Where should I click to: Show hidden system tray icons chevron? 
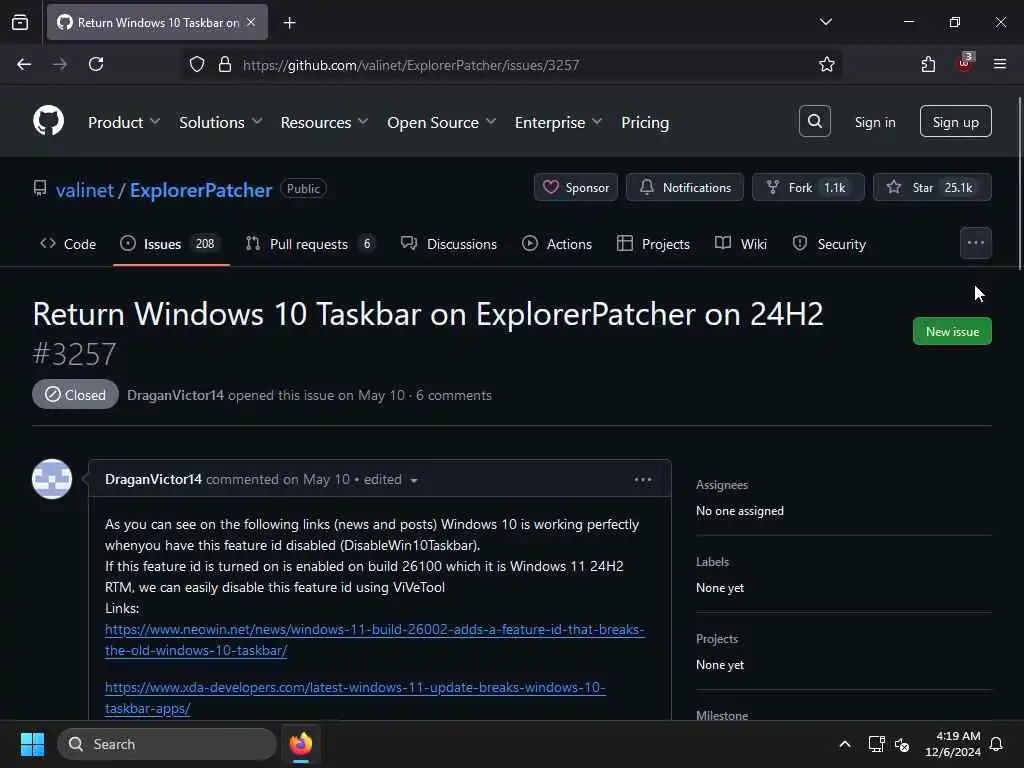pyautogui.click(x=844, y=744)
